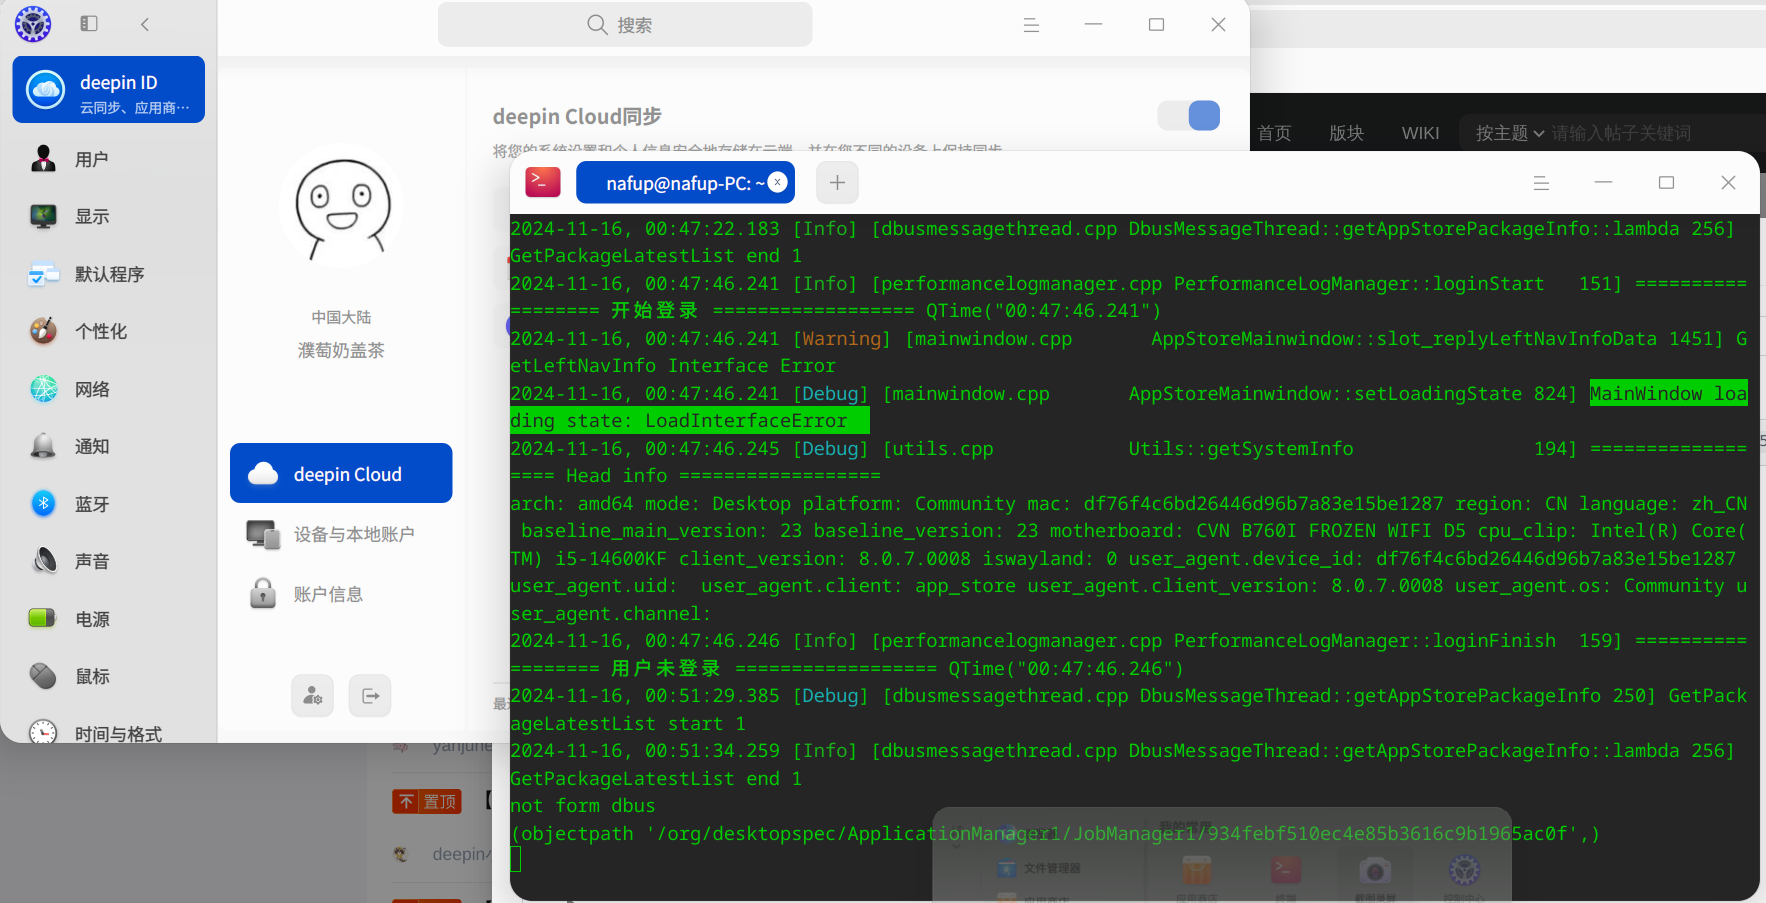1766x903 pixels.
Task: Open the 蓝牙 (Bluetooth) settings
Action: coord(108,504)
